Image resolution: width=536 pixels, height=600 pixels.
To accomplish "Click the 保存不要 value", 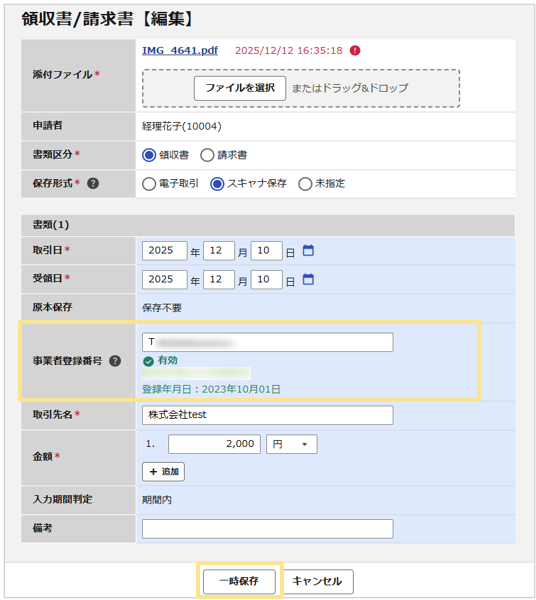I will (x=162, y=308).
